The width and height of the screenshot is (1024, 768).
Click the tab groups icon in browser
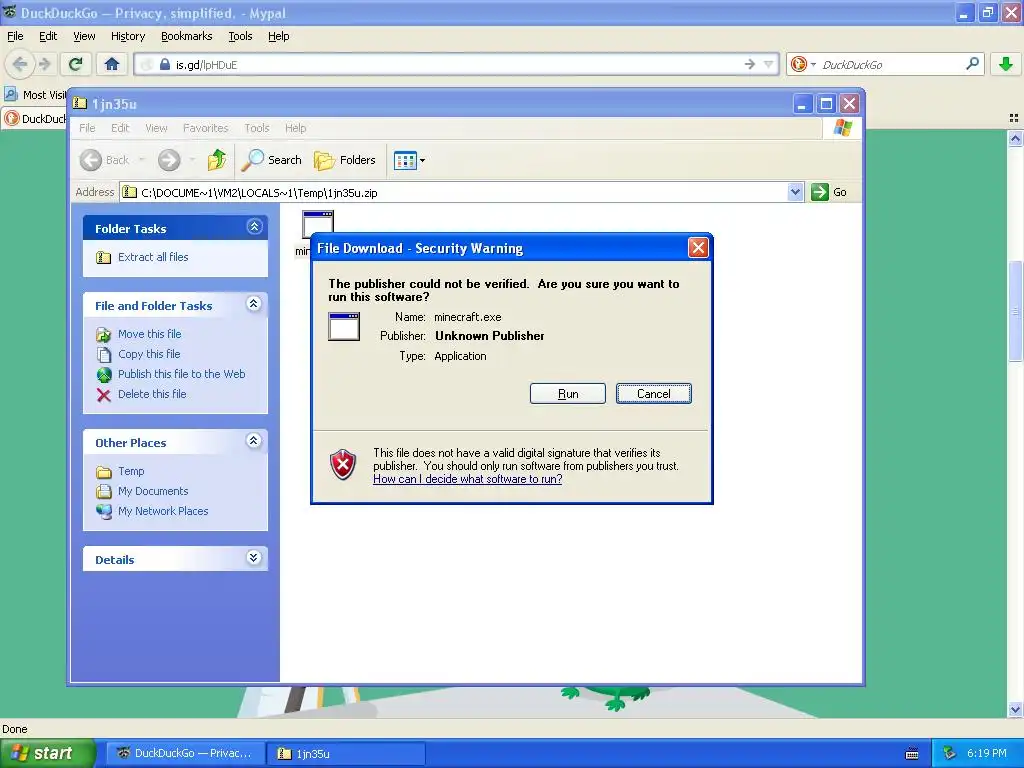click(1014, 118)
